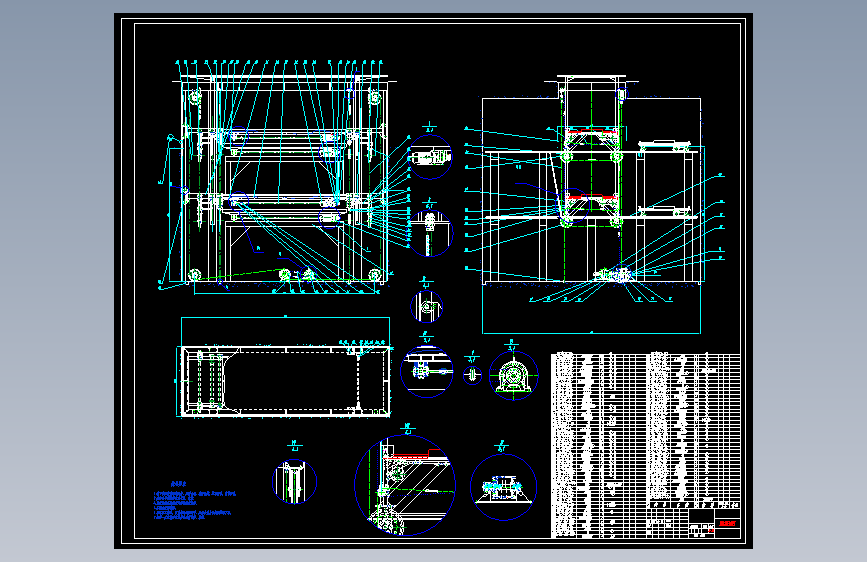Select second detail circle below the topmost detail

coord(430,233)
